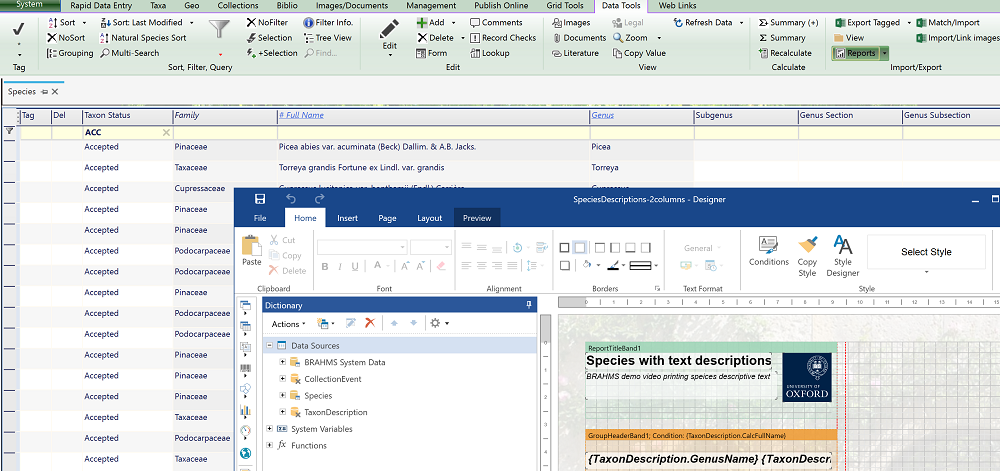Select the chart component in the toolbox
The width and height of the screenshot is (1000, 471).
click(245, 410)
